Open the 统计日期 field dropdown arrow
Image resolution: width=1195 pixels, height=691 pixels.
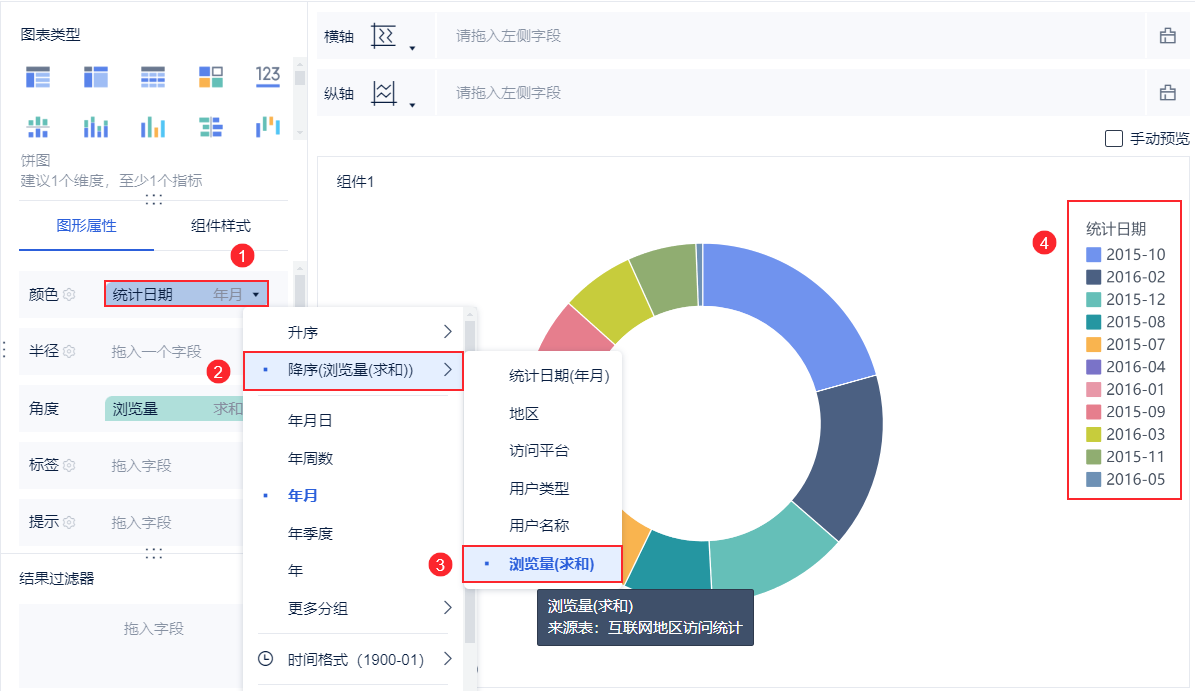tap(256, 295)
